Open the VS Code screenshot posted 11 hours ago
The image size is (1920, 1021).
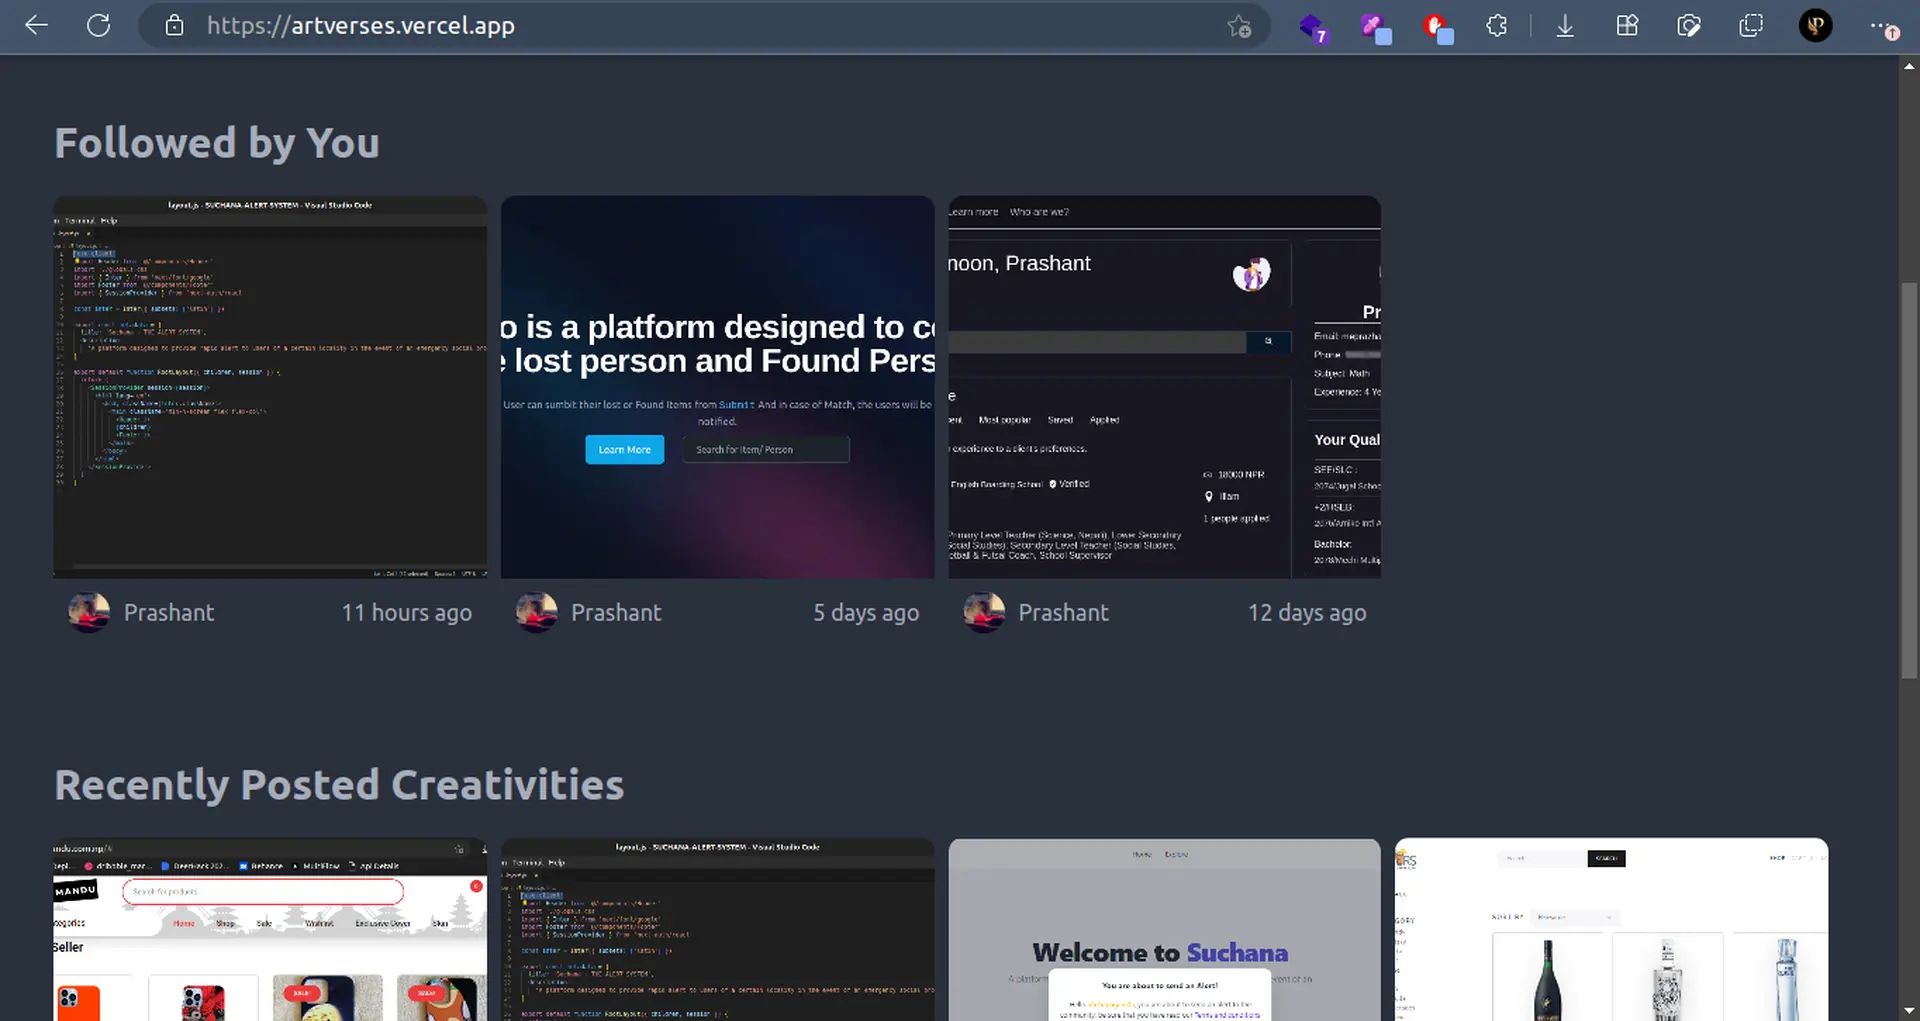270,387
